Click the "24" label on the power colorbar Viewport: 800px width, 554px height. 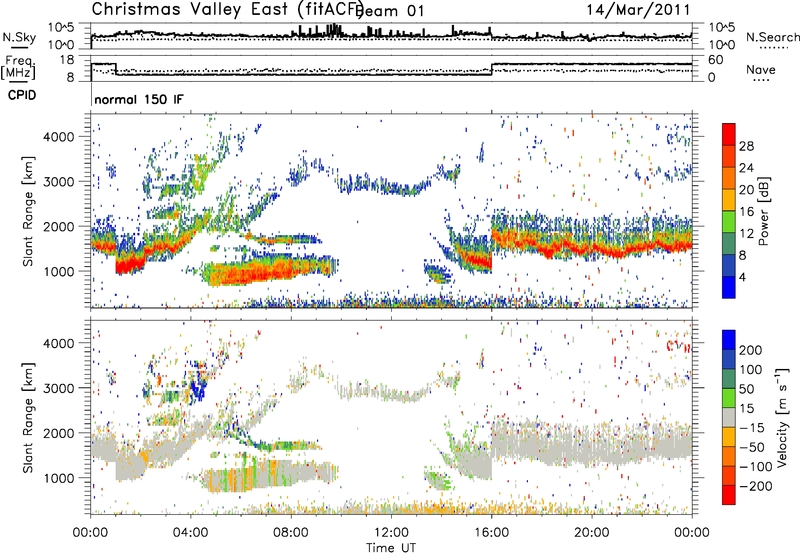click(746, 168)
